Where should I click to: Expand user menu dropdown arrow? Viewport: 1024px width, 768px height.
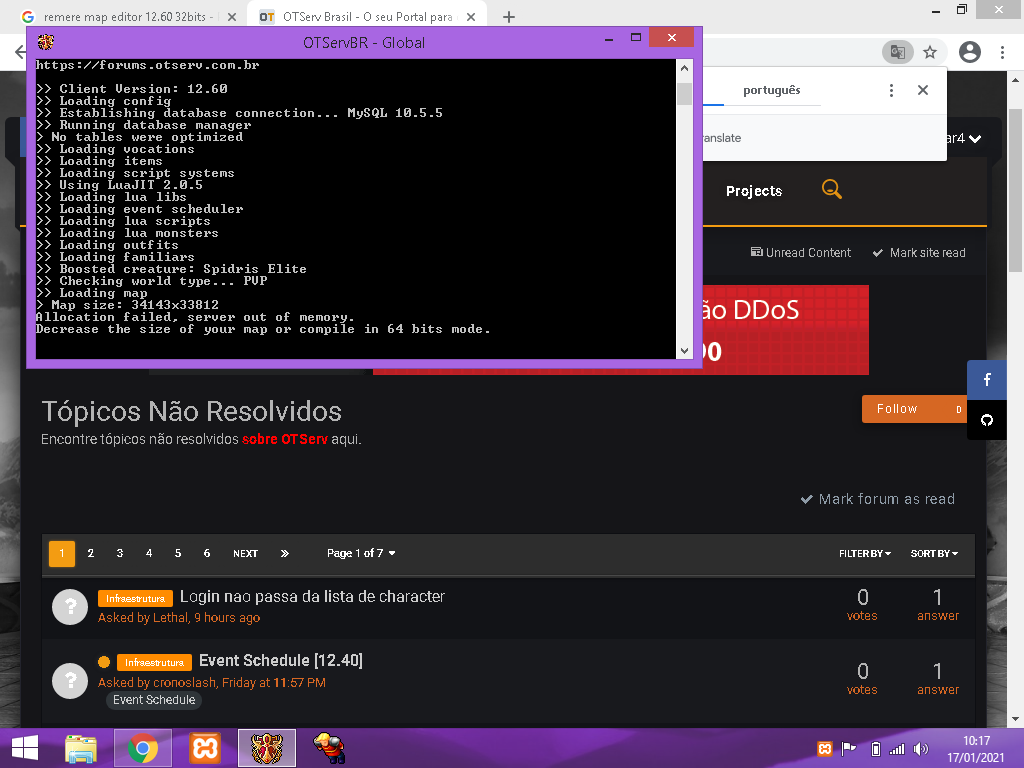(x=975, y=138)
